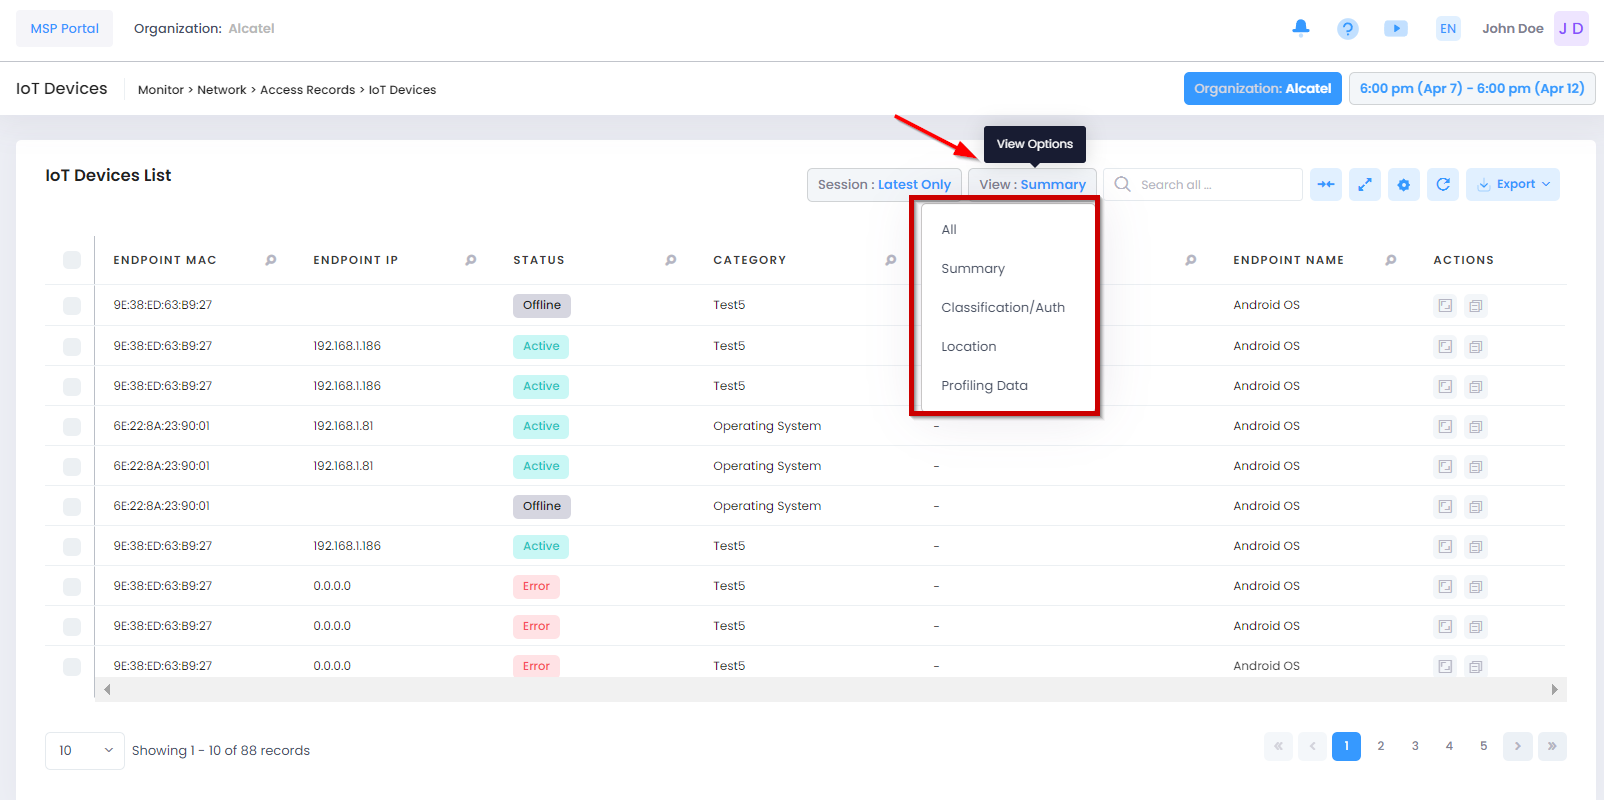
Task: Click stacked-pages icon for 9E:38:ED:63:B9:27 Offline row
Action: point(1476,306)
